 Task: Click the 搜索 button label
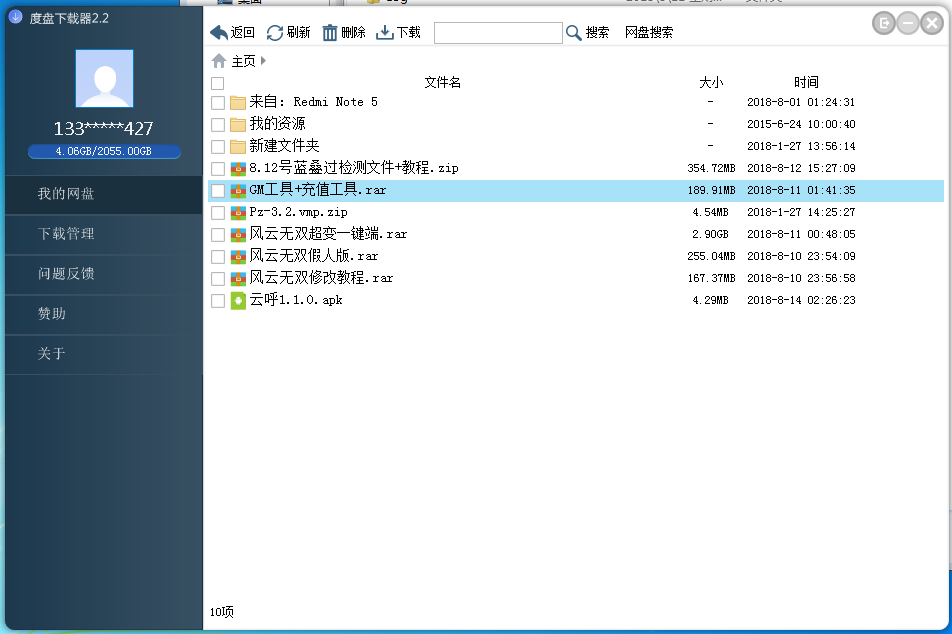coord(597,33)
